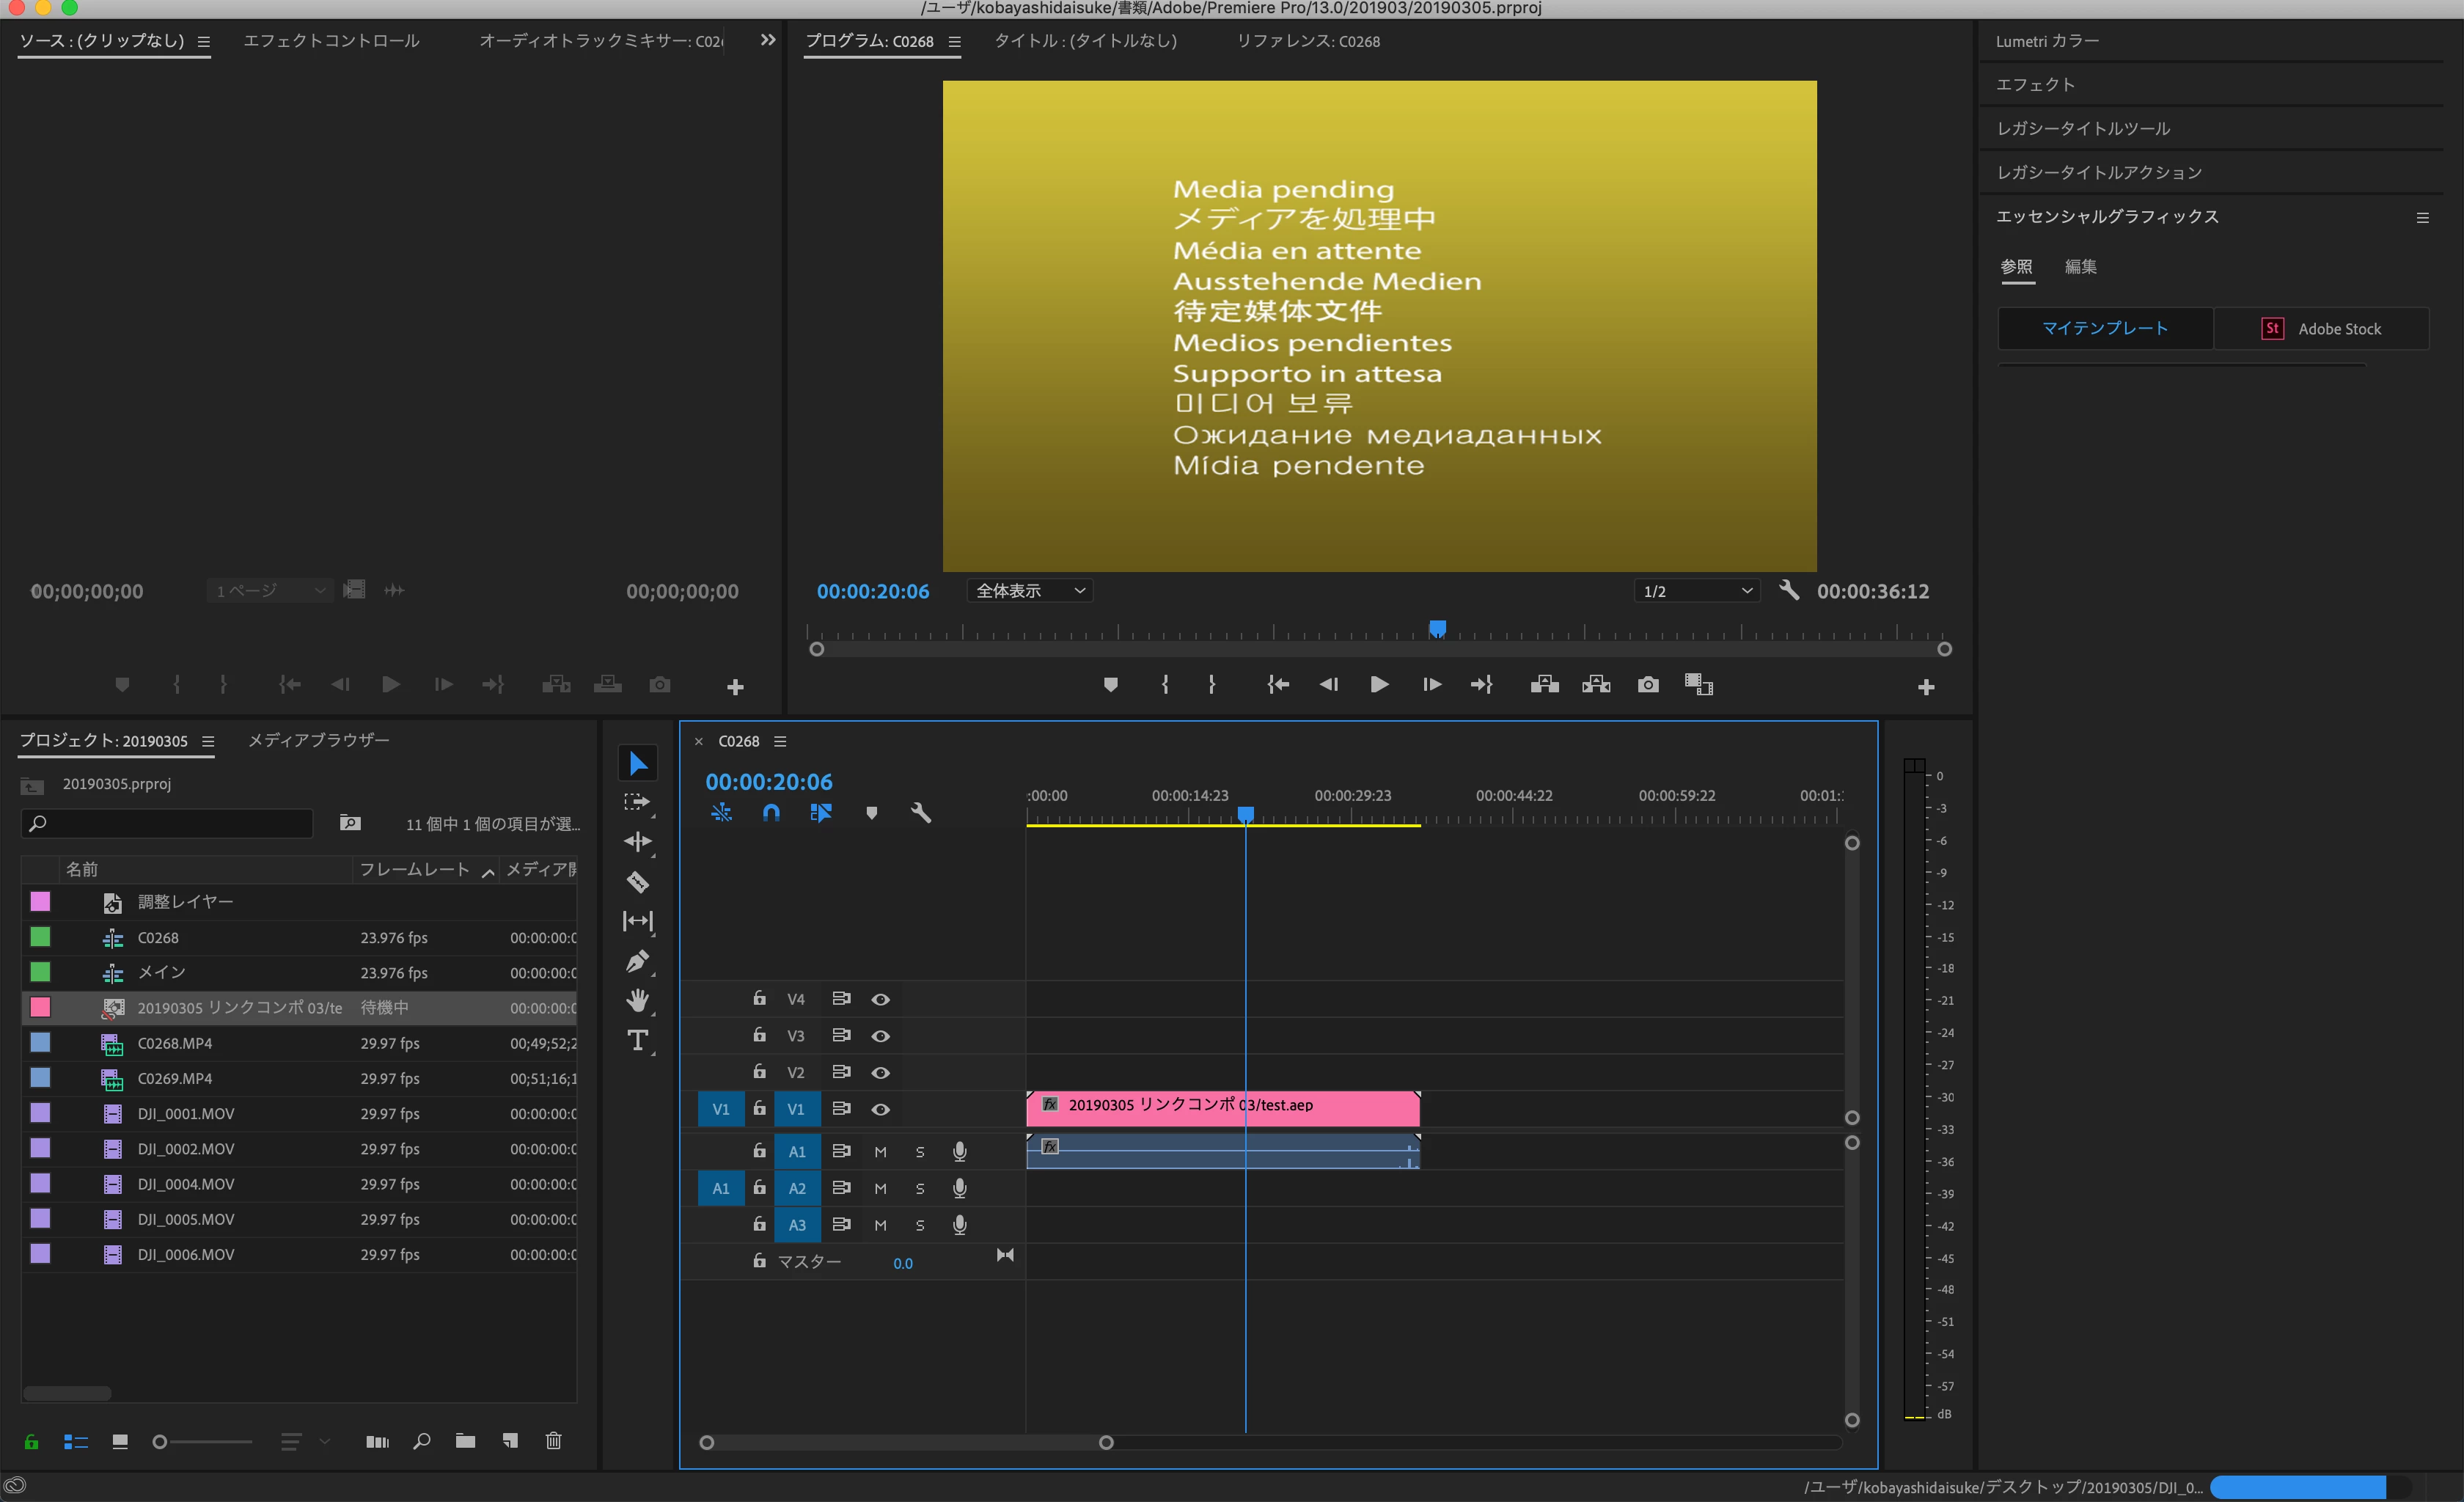This screenshot has height=1502, width=2464.
Task: Switch to 編集 tab in Essential Graphics
Action: pyautogui.click(x=2080, y=266)
